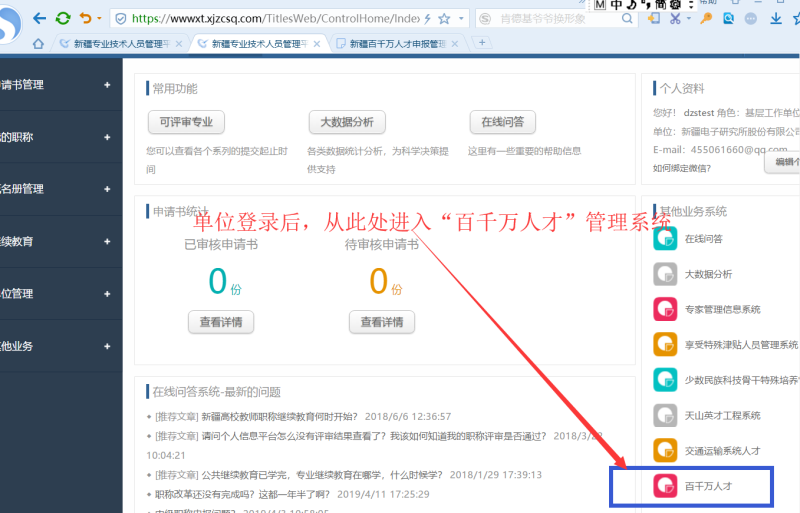This screenshot has width=800, height=513.
Task: Click the 专家管理信息系统 icon
Action: (665, 309)
